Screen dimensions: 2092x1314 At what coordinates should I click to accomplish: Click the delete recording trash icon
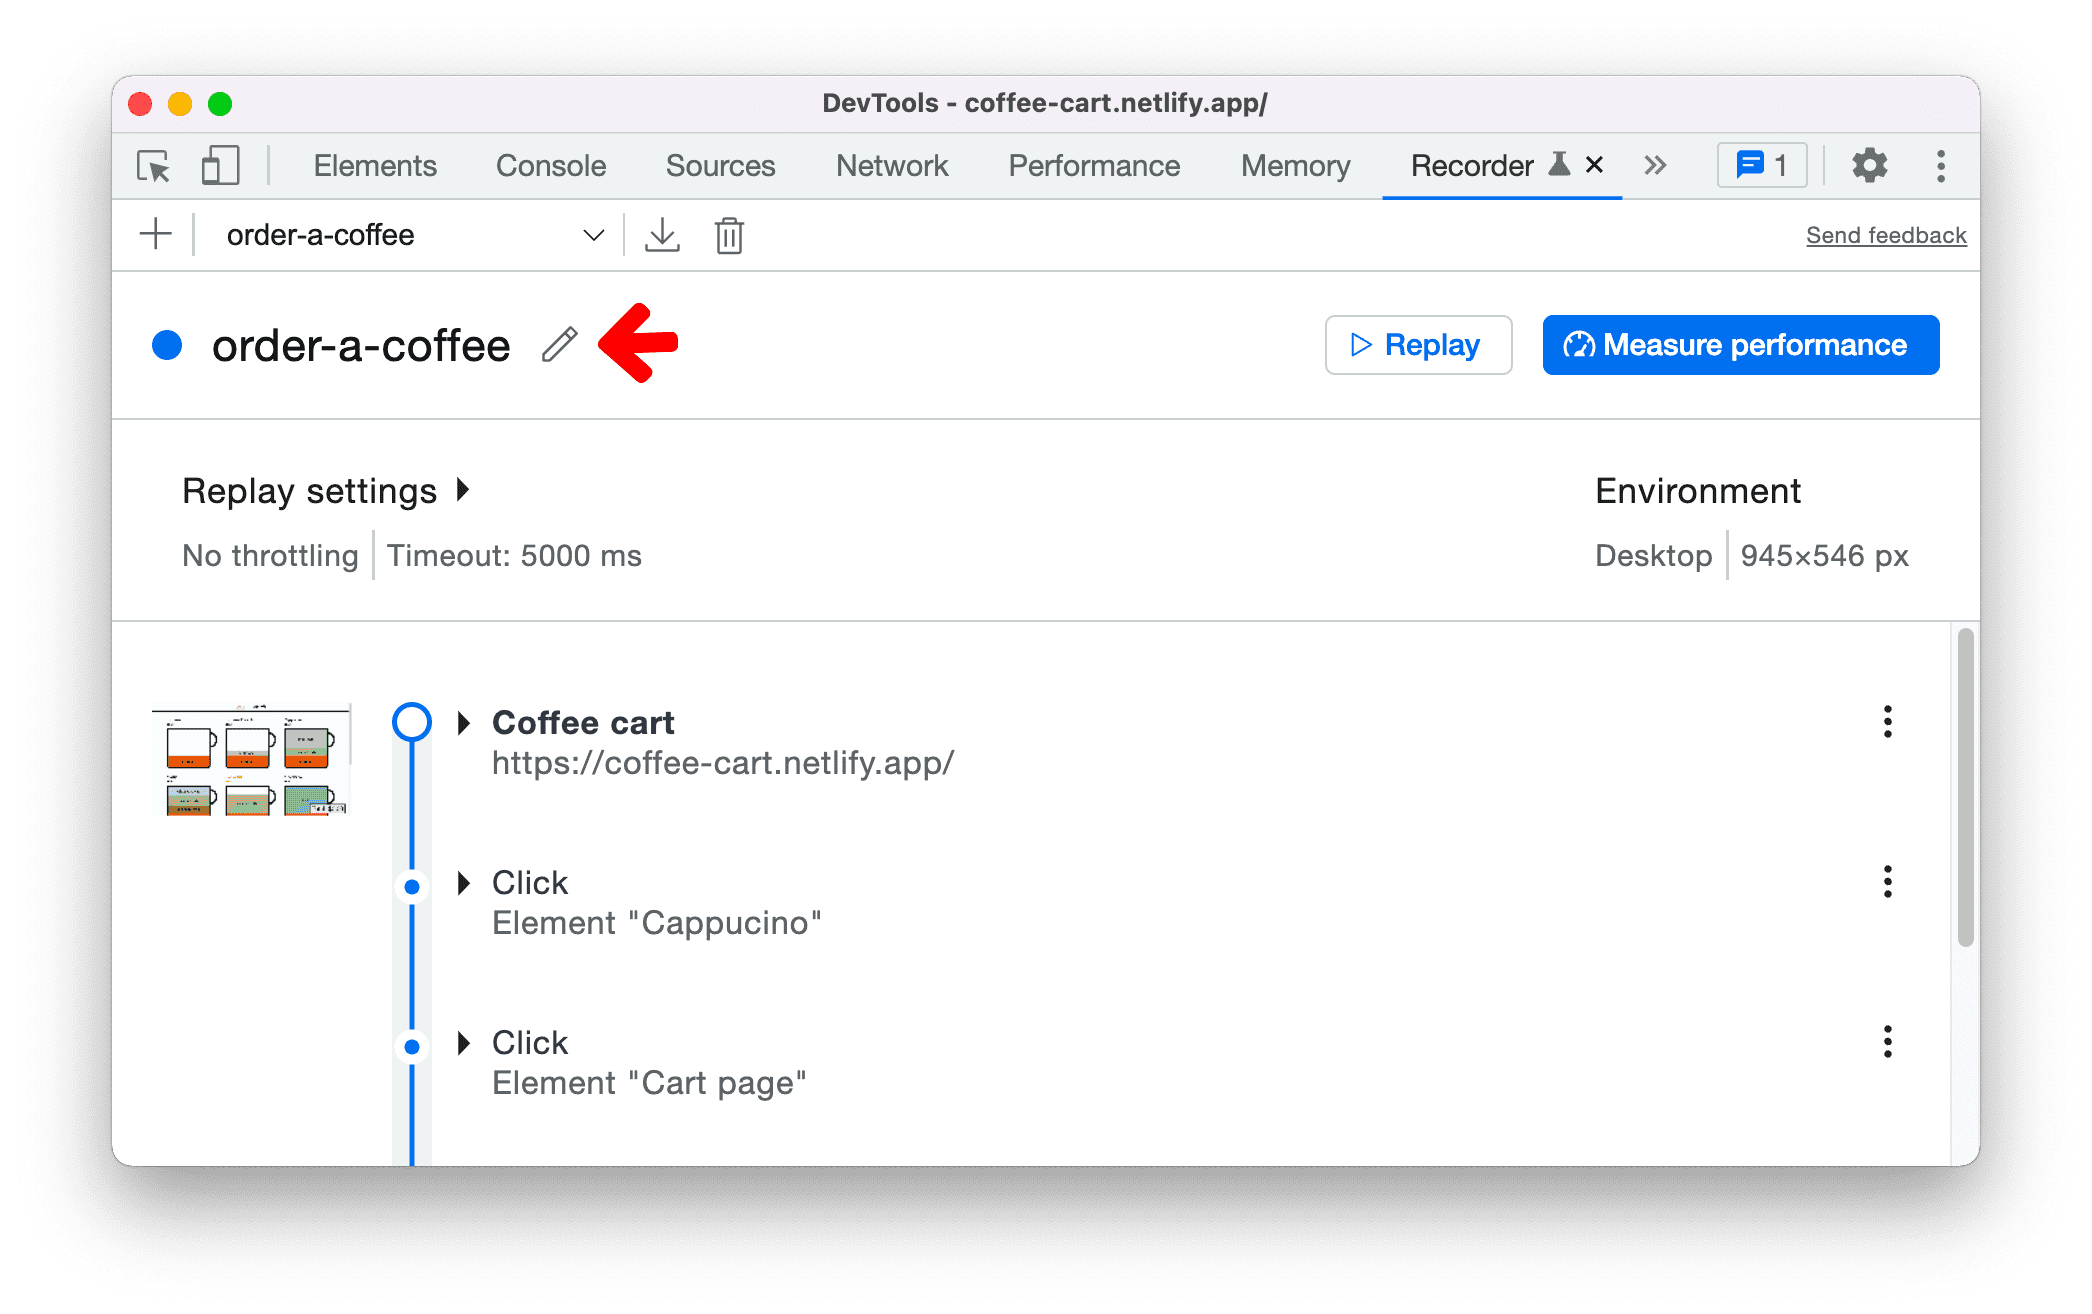[x=730, y=235]
